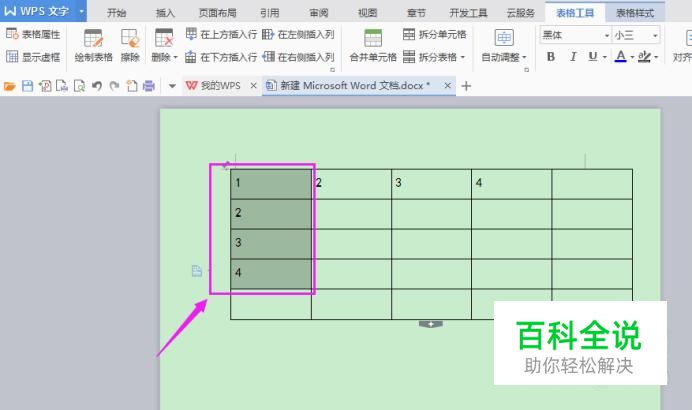692x410 pixels.
Task: Expand highlight color dropdown arrow
Action: coord(656,57)
